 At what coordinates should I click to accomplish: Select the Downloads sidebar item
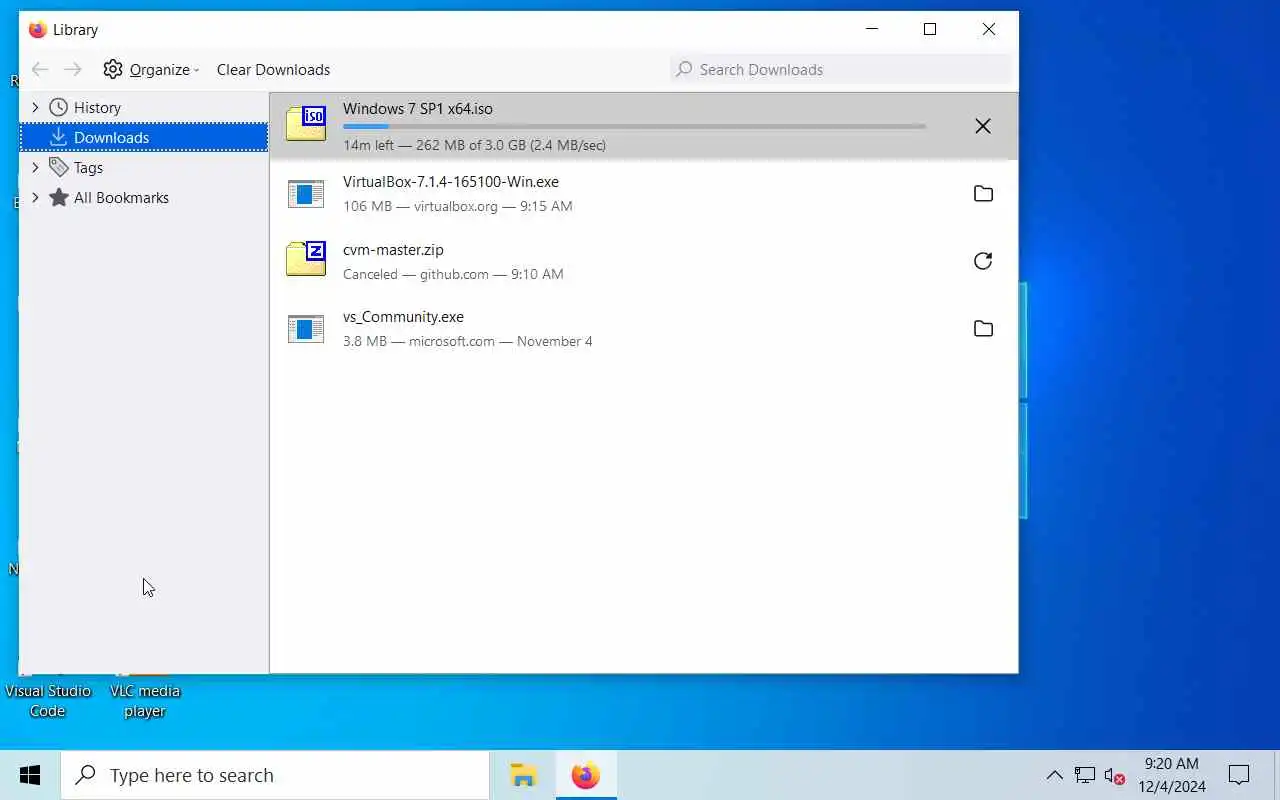point(144,137)
